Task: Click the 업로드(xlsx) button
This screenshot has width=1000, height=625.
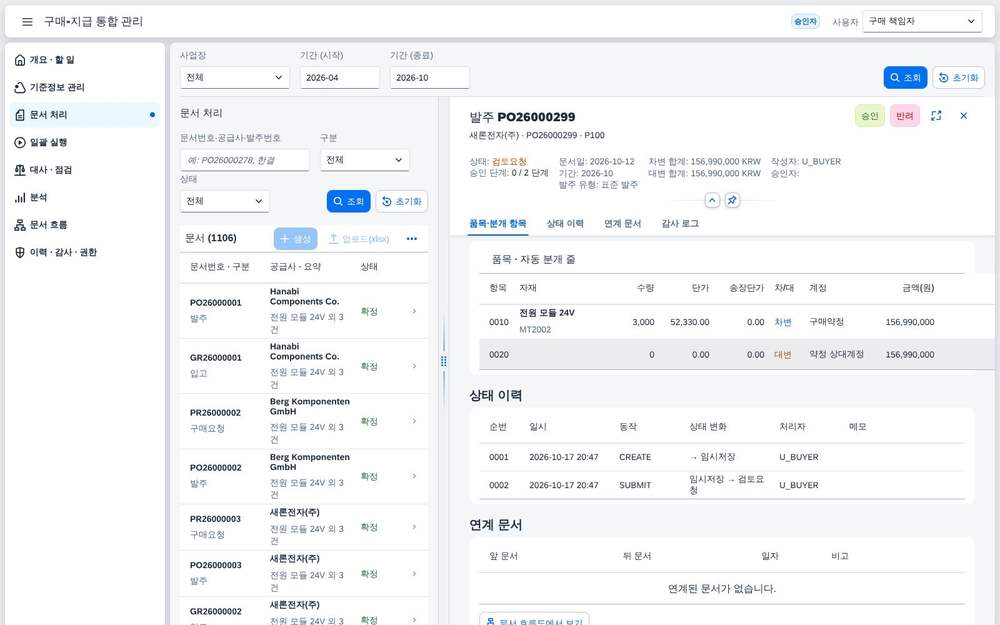Action: [x=358, y=239]
